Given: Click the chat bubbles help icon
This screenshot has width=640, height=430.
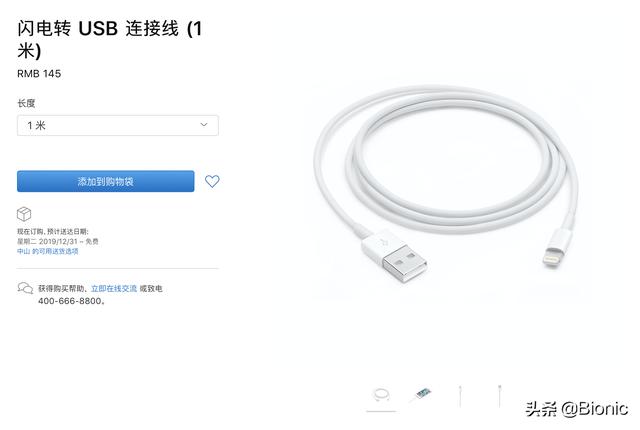Looking at the screenshot, I should coord(25,288).
